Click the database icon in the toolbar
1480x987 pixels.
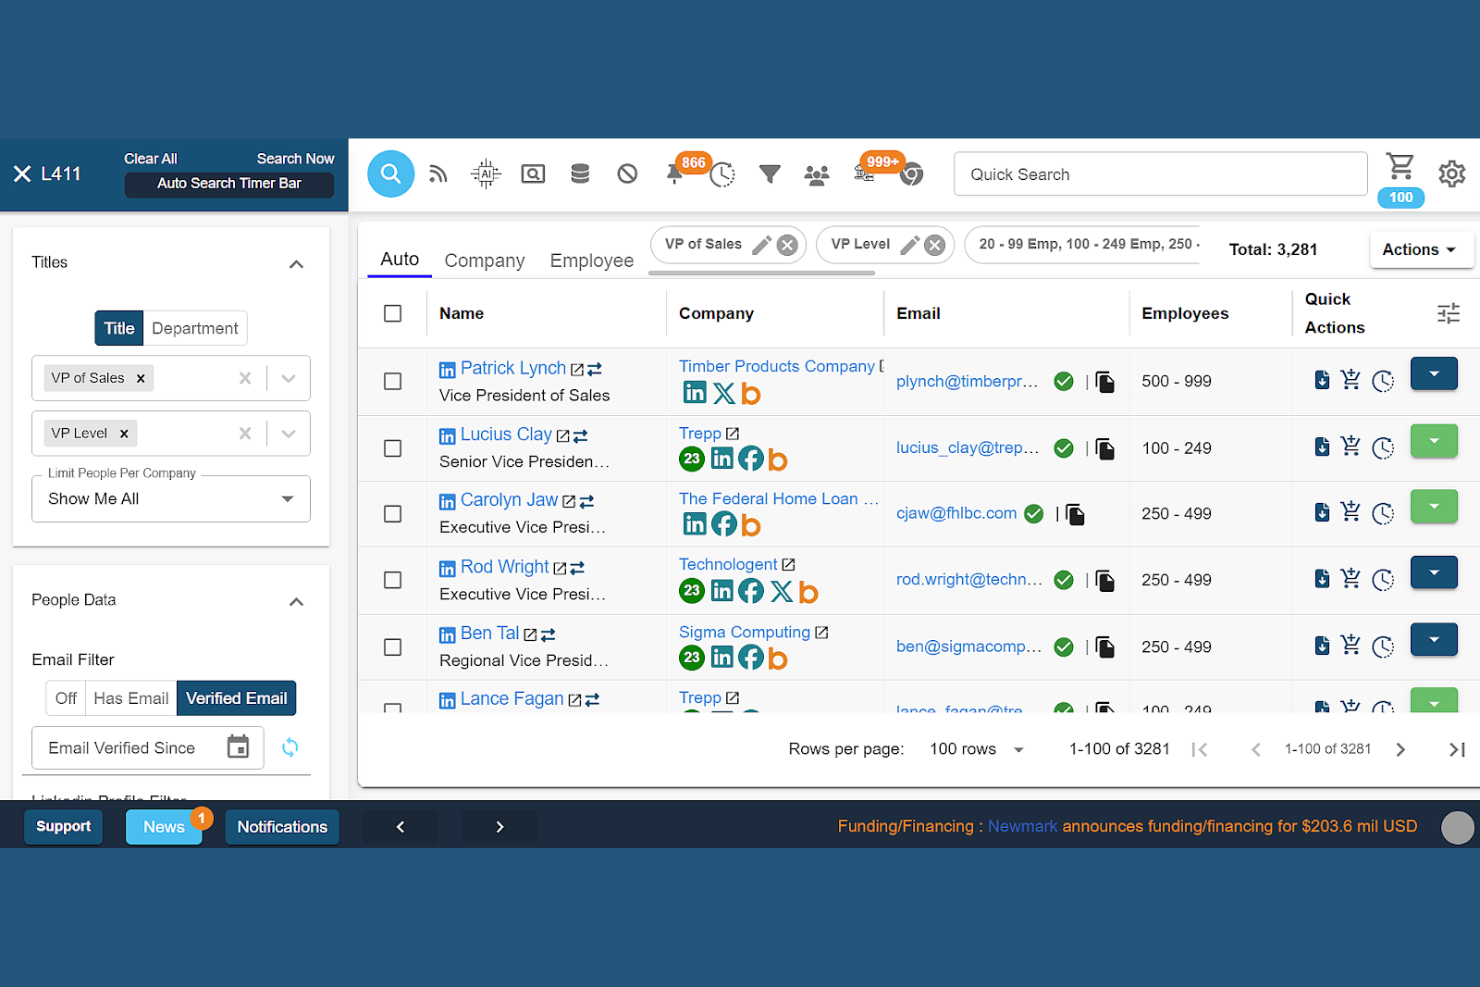point(580,173)
